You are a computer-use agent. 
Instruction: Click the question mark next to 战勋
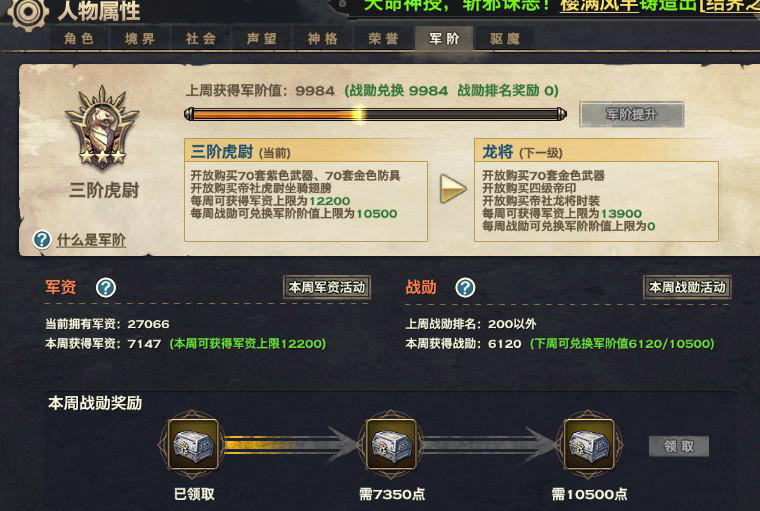465,287
